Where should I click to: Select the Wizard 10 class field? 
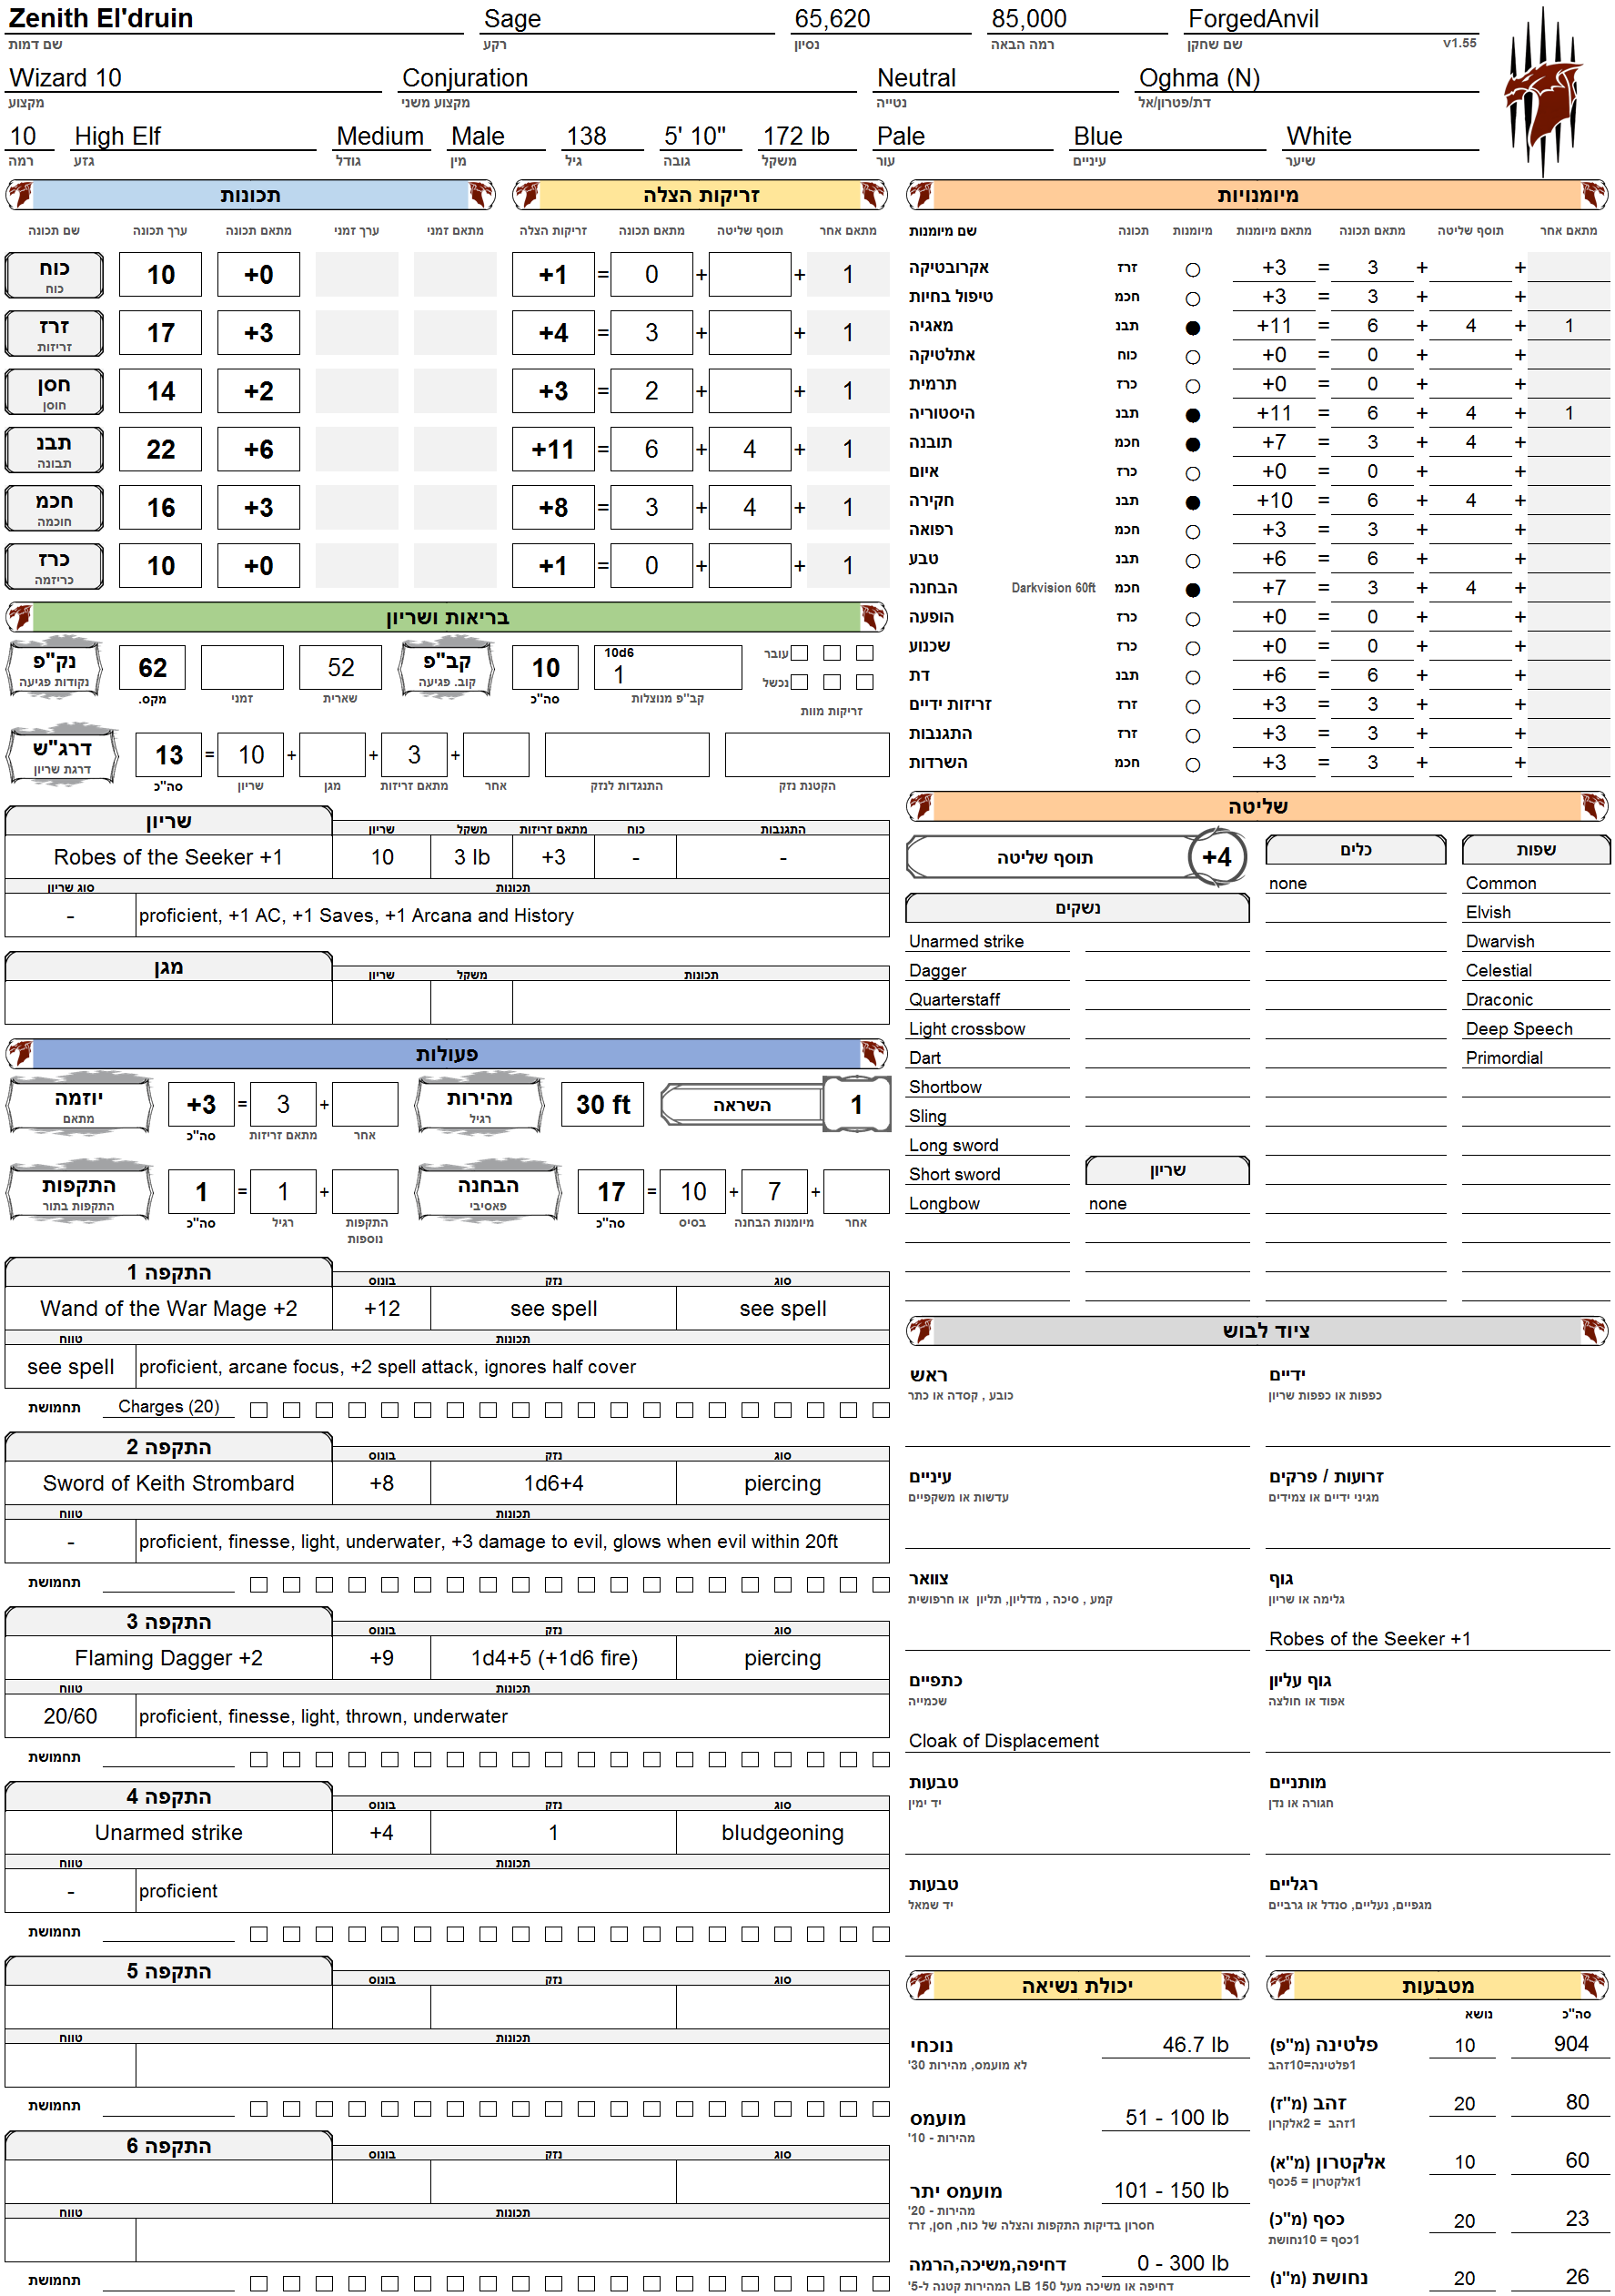(x=194, y=78)
